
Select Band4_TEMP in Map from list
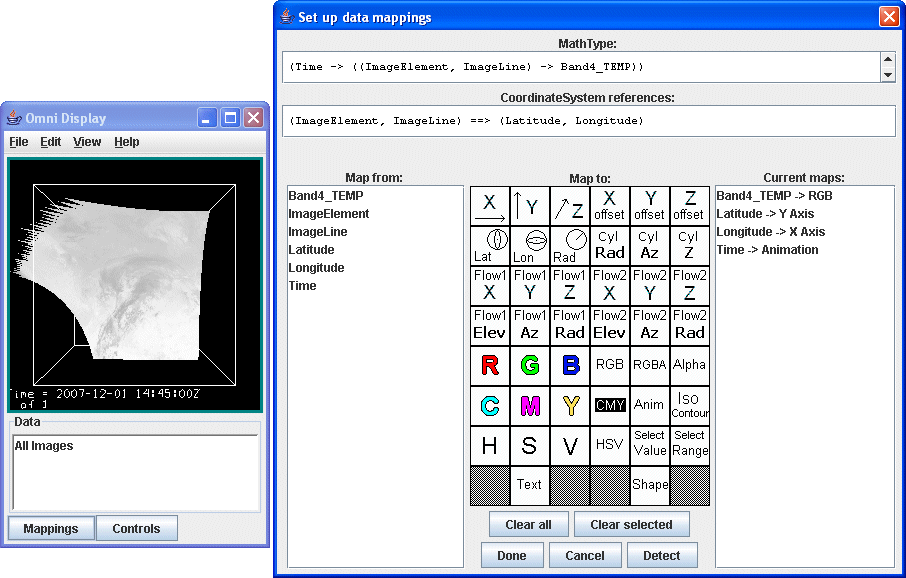pyautogui.click(x=326, y=196)
